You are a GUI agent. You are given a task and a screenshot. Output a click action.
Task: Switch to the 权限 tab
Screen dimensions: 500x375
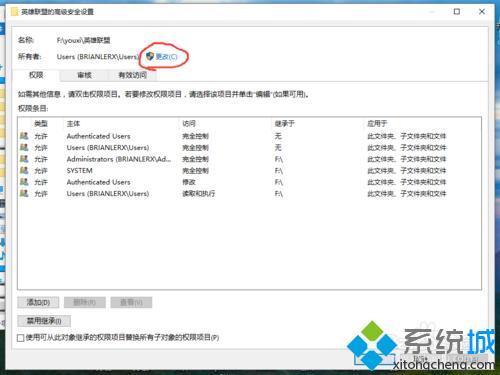[x=36, y=75]
